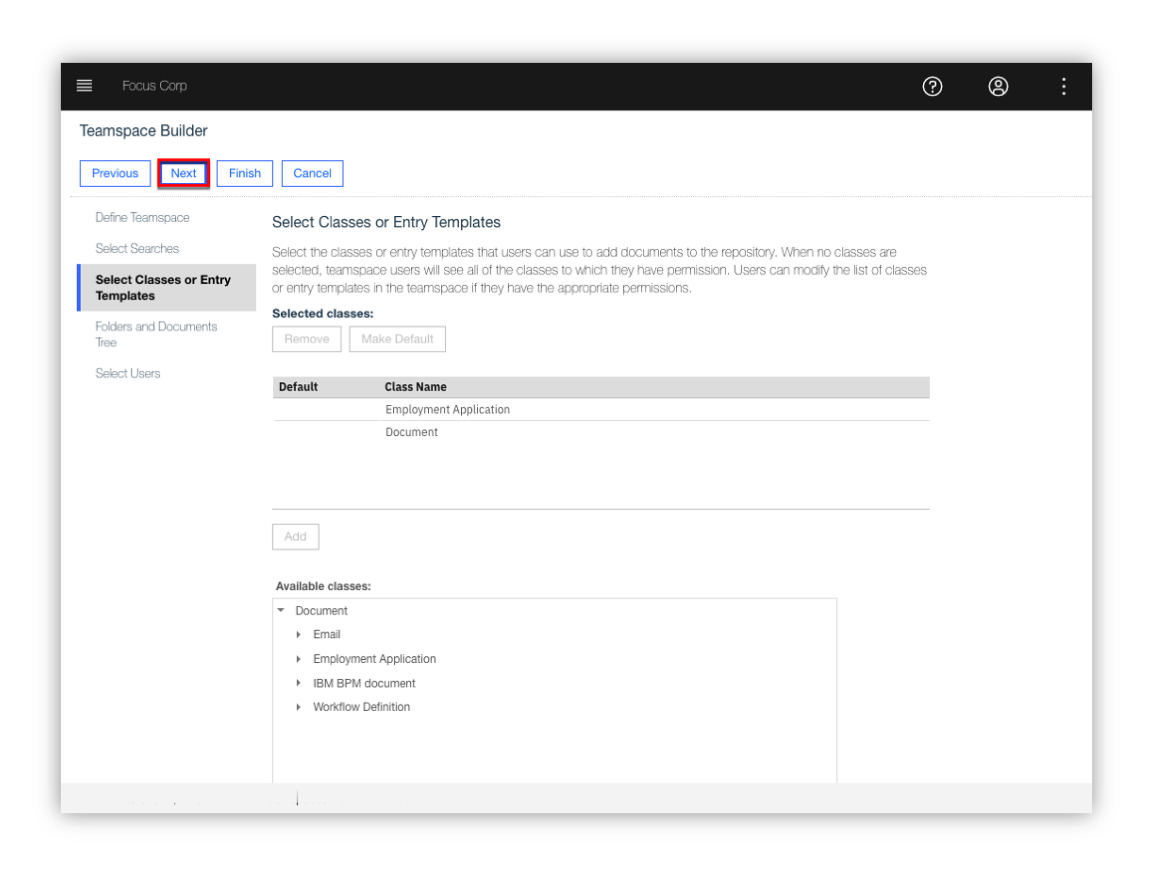Click the Focus Corp title

tap(154, 86)
